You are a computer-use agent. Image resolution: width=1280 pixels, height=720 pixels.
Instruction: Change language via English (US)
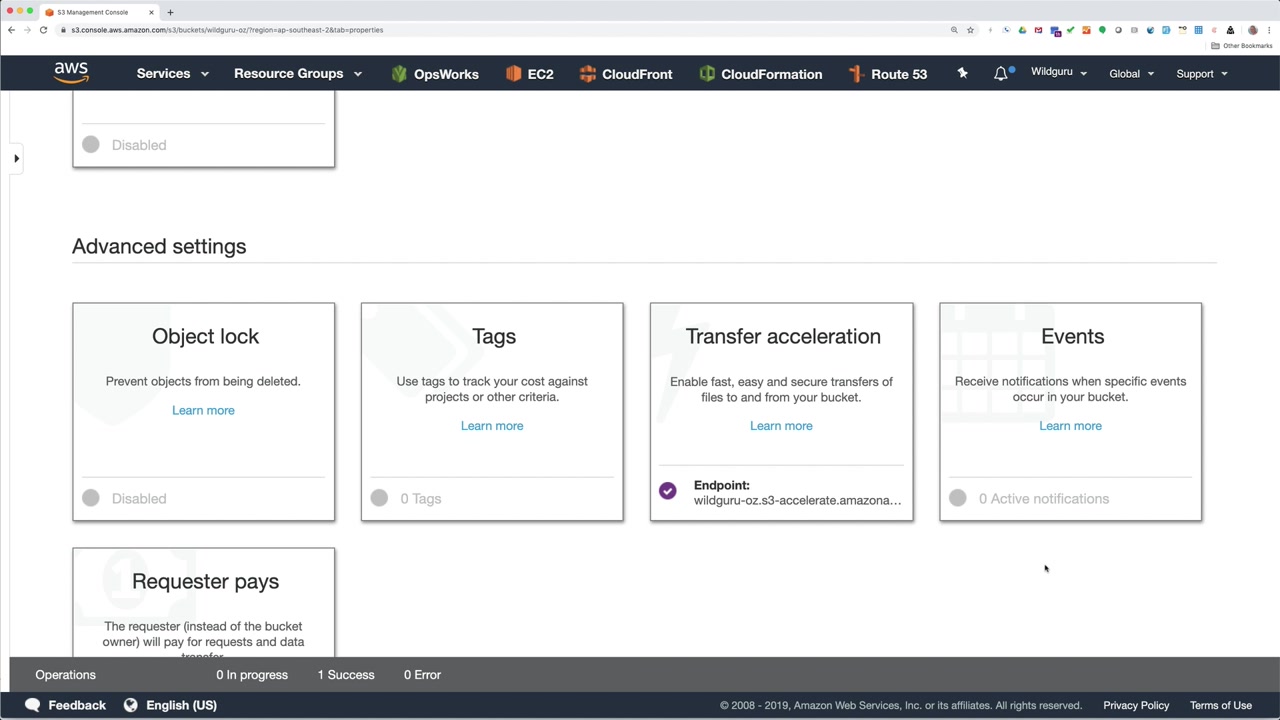[x=170, y=705]
